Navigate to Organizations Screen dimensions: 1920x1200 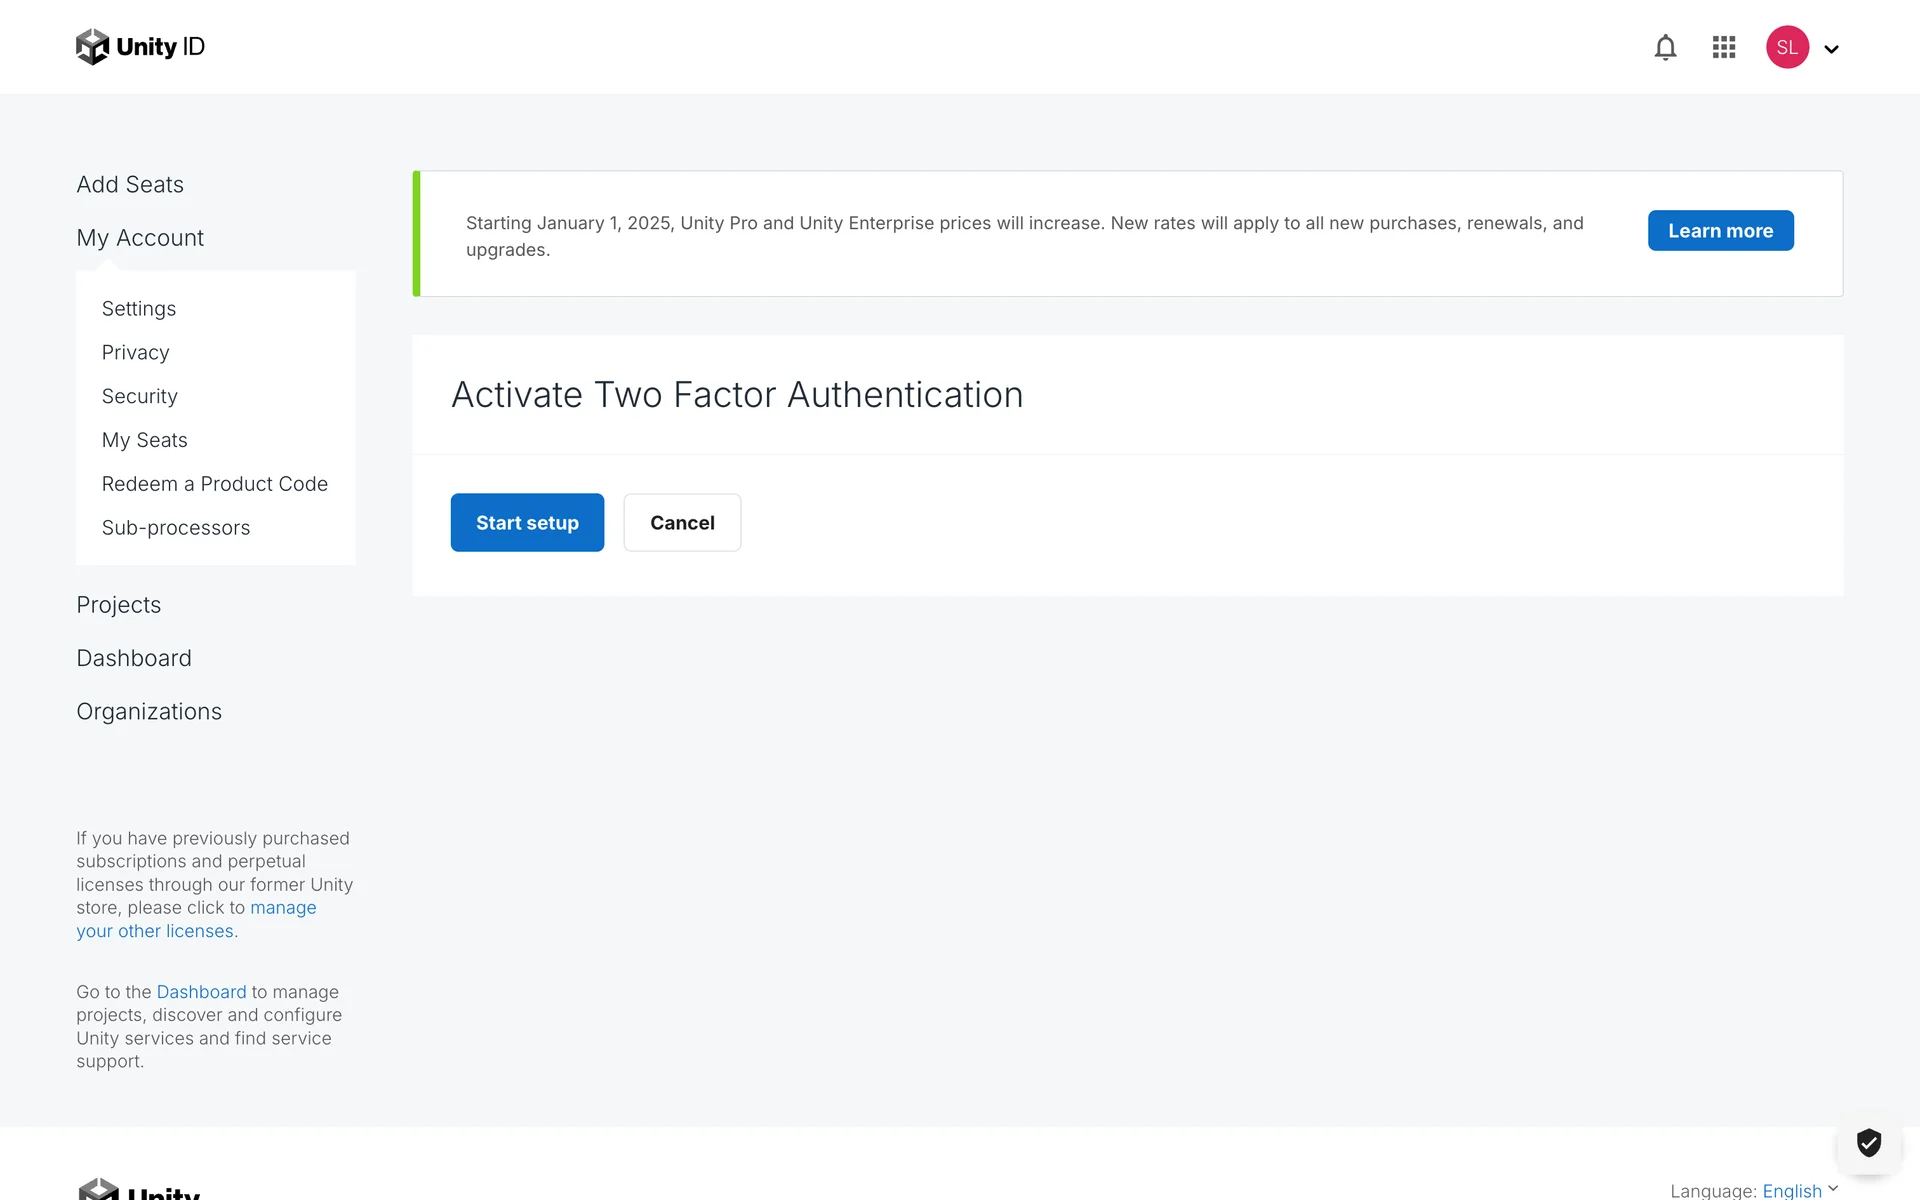point(149,712)
